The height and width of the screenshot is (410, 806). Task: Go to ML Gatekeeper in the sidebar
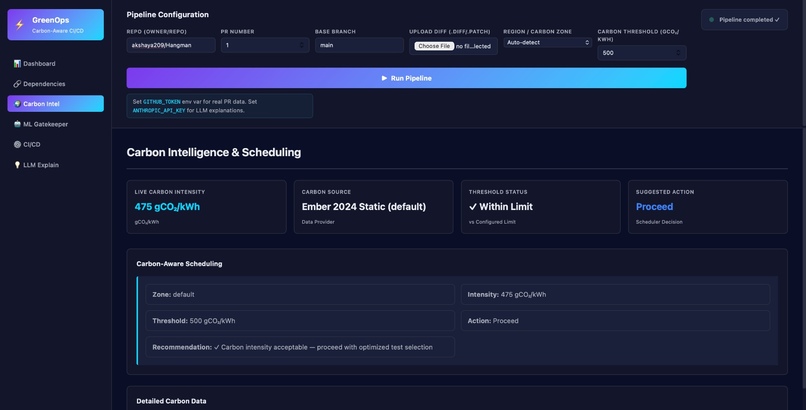[x=56, y=124]
